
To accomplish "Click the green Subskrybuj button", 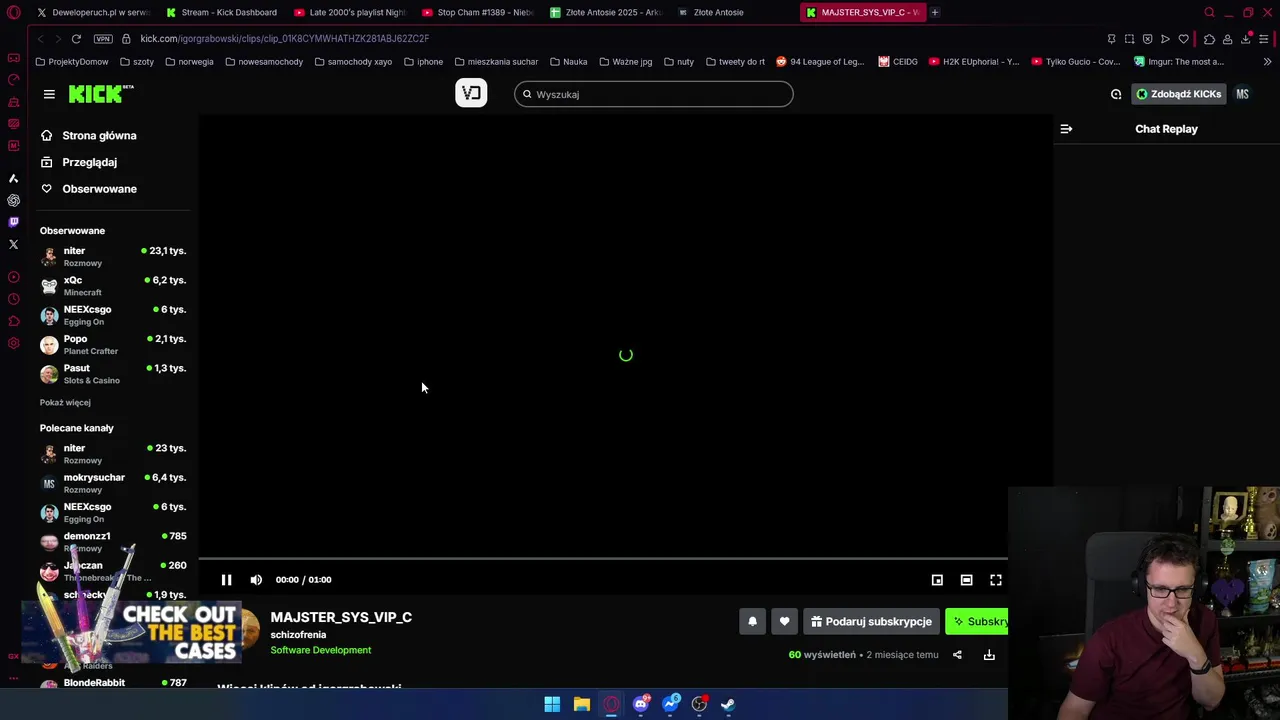I will pyautogui.click(x=977, y=622).
